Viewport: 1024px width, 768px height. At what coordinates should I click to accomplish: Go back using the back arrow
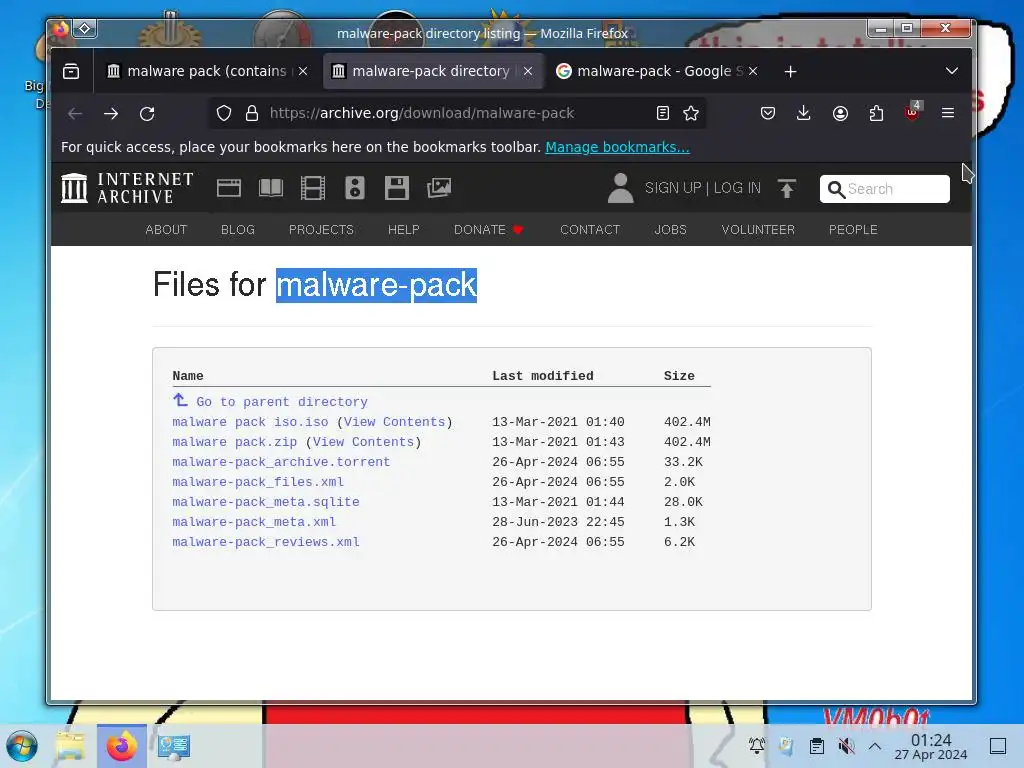pos(75,114)
